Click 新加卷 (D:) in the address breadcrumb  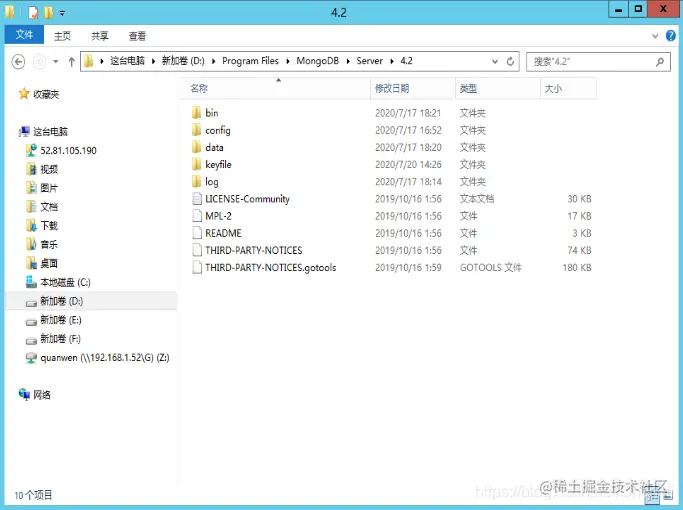click(x=183, y=61)
